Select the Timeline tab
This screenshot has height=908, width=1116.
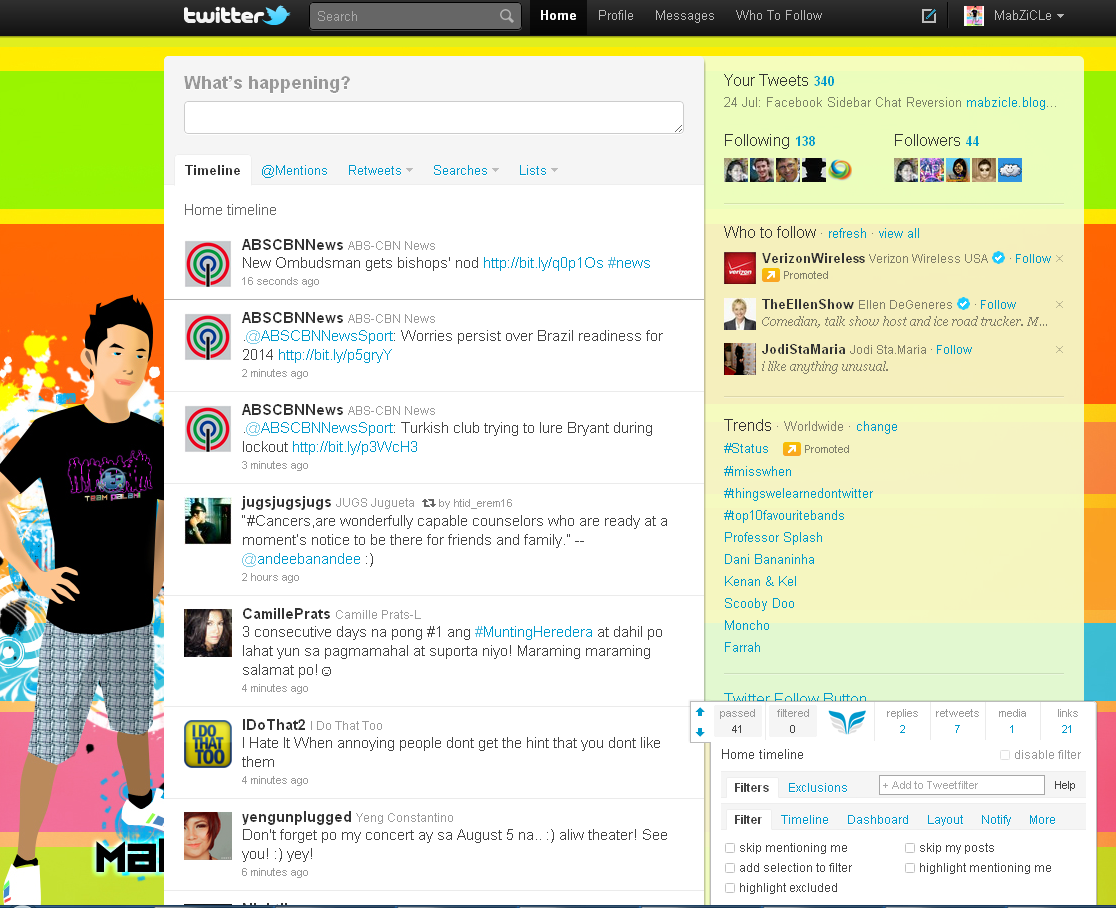click(212, 171)
